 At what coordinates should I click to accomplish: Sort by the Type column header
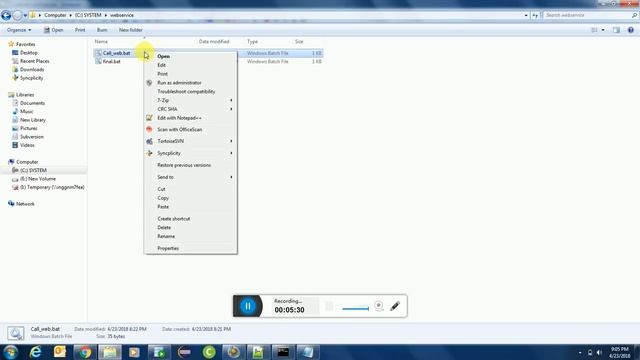pos(252,42)
